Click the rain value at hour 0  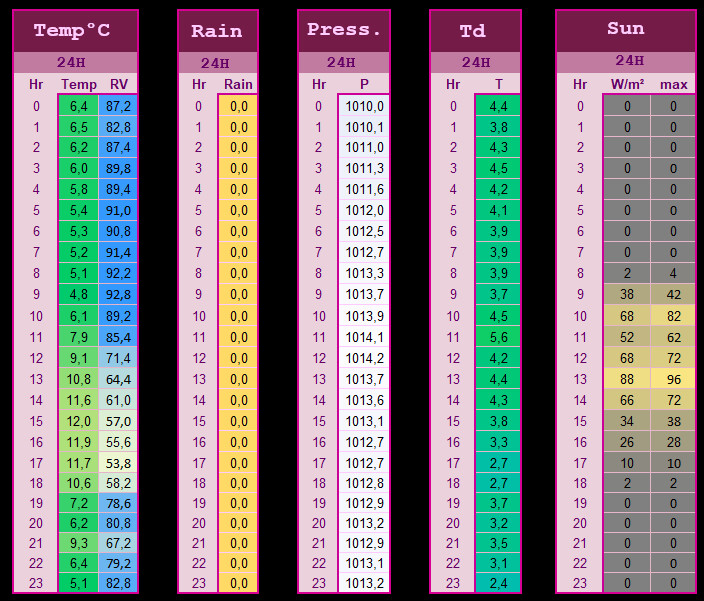pos(239,105)
